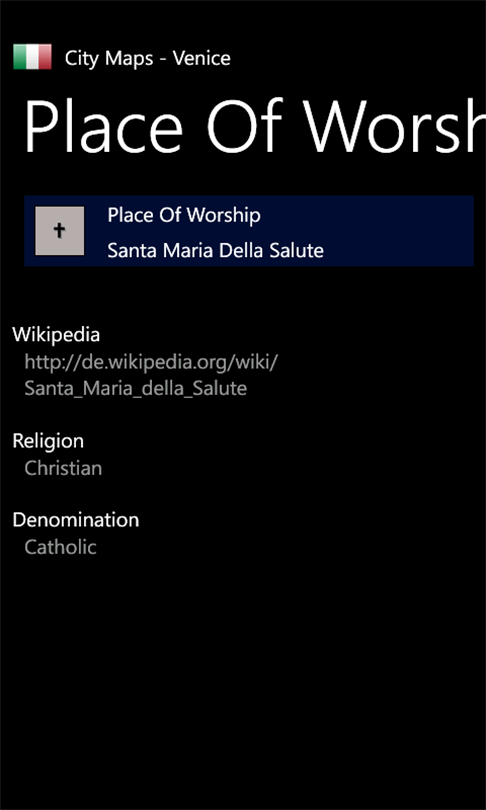Tap the Denomination field heading

pyautogui.click(x=75, y=520)
